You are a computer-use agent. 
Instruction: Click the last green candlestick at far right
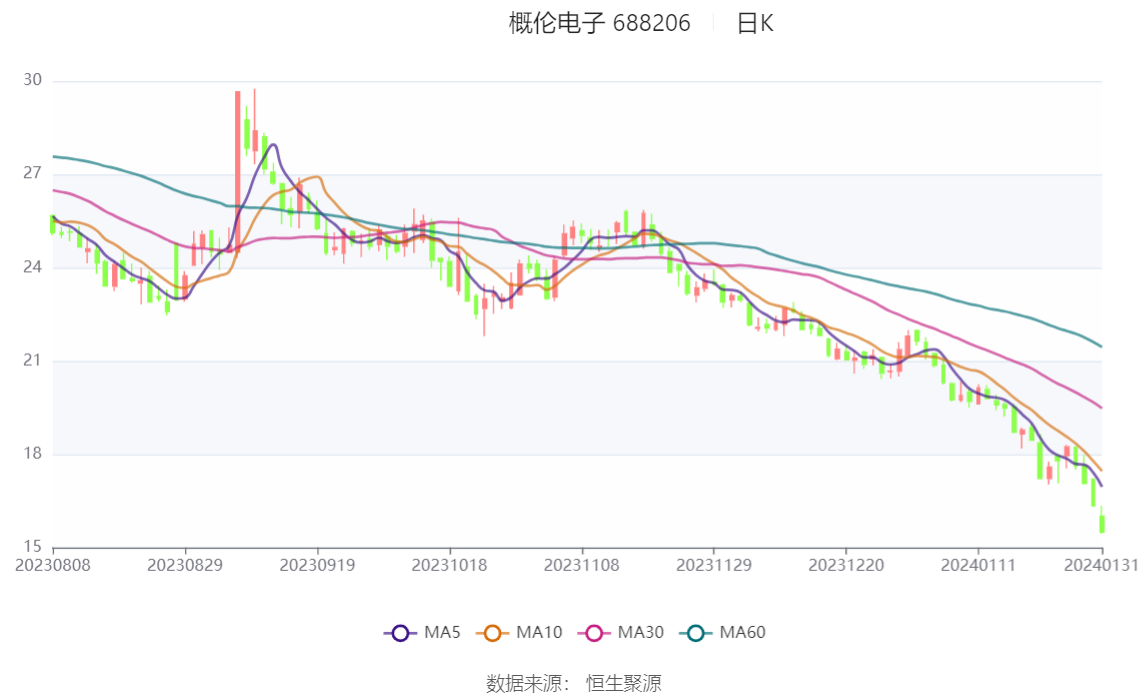[x=1102, y=523]
